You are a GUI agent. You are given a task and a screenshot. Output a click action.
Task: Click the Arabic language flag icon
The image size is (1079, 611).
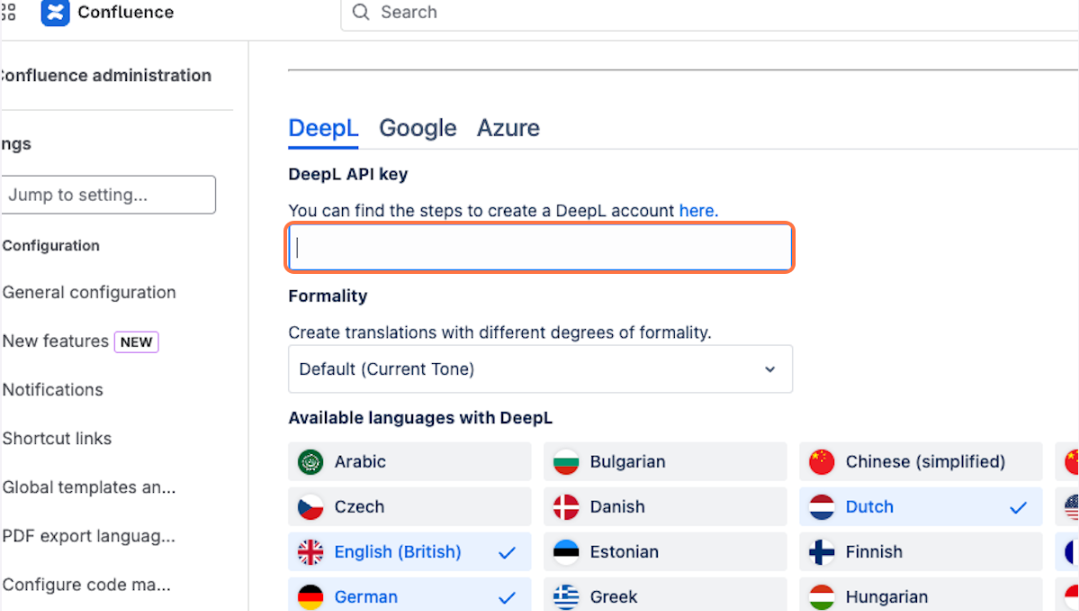click(310, 462)
